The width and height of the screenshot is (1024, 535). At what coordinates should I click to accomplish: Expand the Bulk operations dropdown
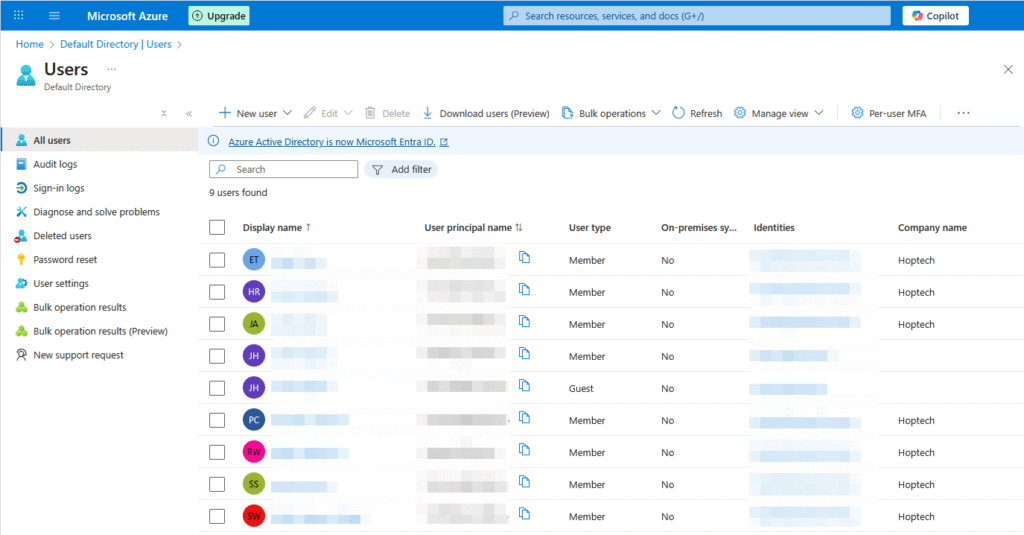(x=656, y=114)
